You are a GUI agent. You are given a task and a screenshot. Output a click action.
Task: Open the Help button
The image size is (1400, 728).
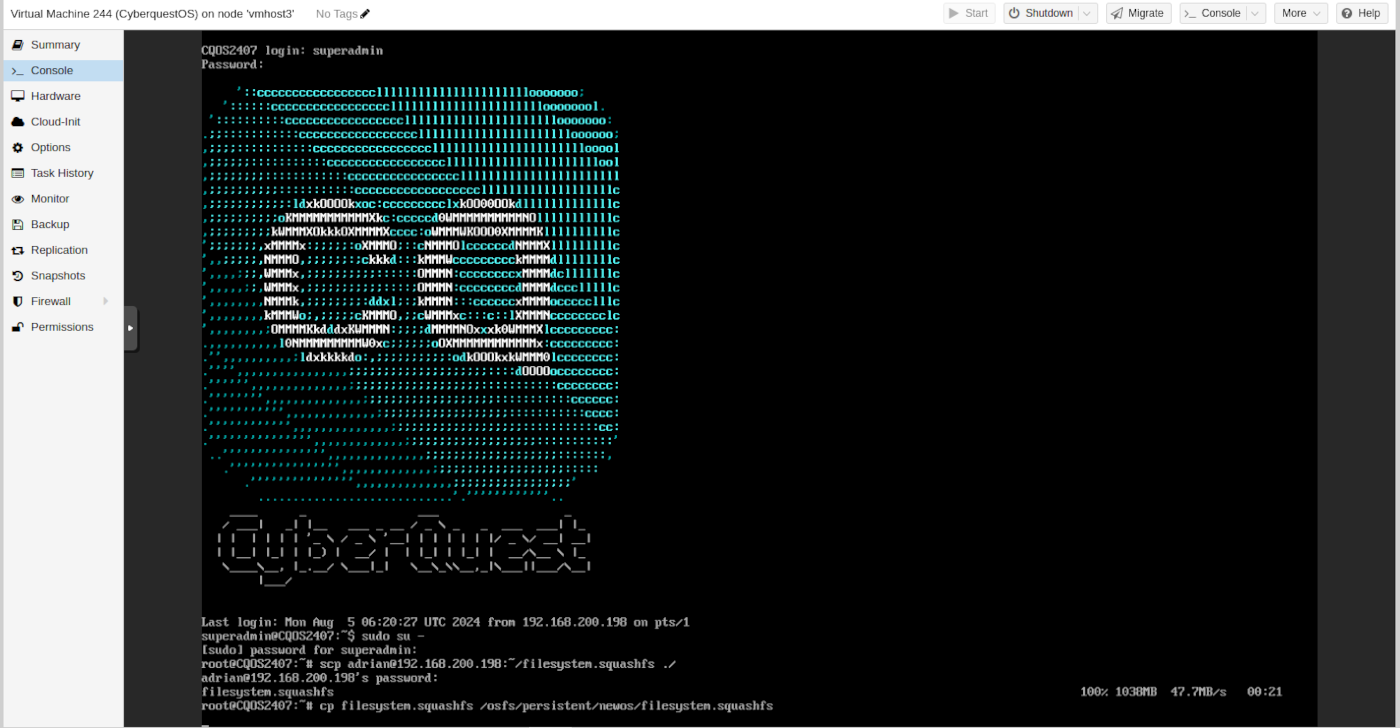1361,13
